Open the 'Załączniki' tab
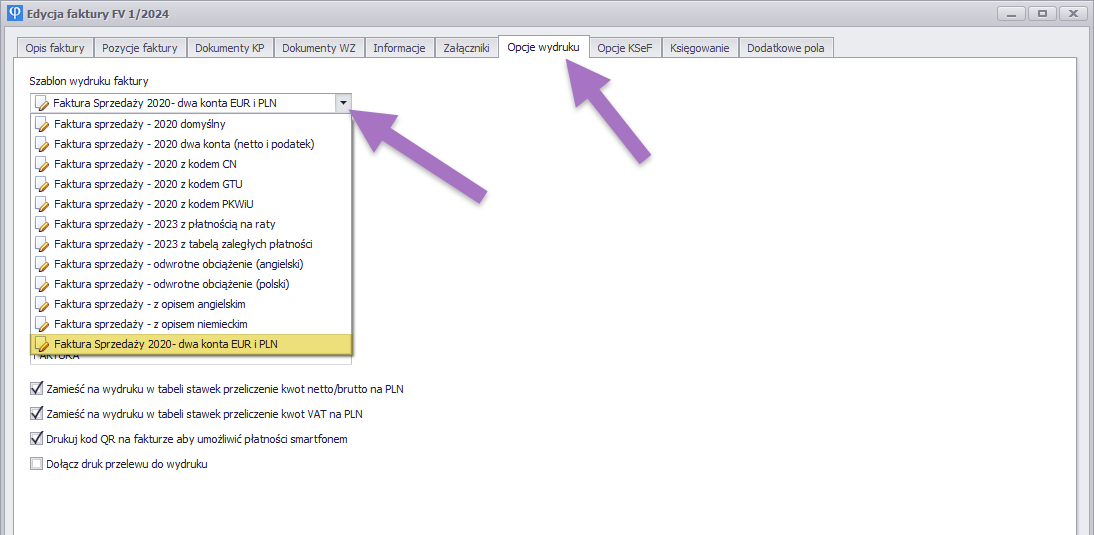 point(466,48)
